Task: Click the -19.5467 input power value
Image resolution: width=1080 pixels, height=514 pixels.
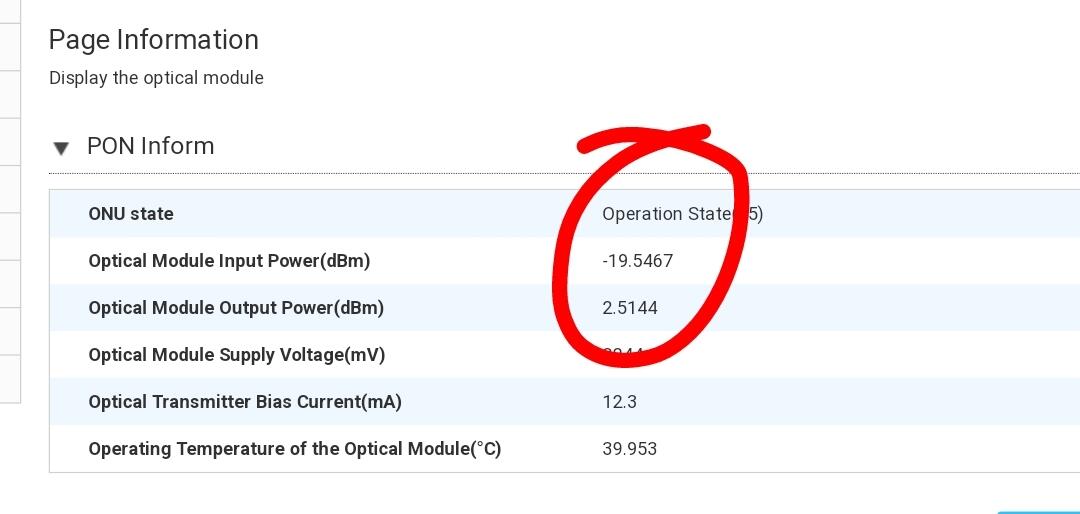Action: 637,261
